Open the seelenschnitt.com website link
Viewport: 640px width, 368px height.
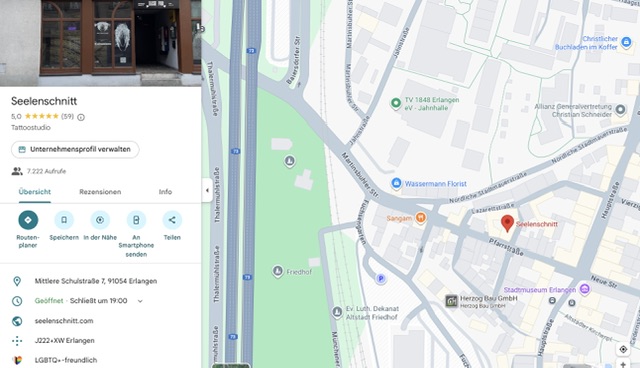coord(64,321)
